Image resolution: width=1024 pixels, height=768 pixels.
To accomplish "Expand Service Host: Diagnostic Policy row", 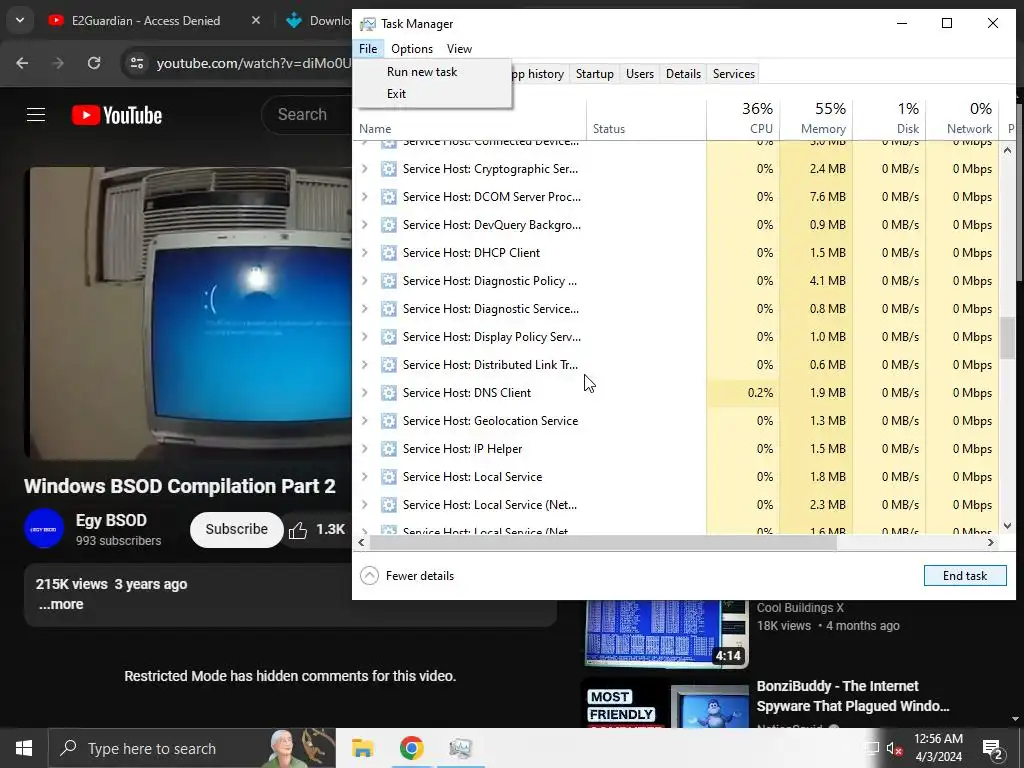I will (364, 281).
